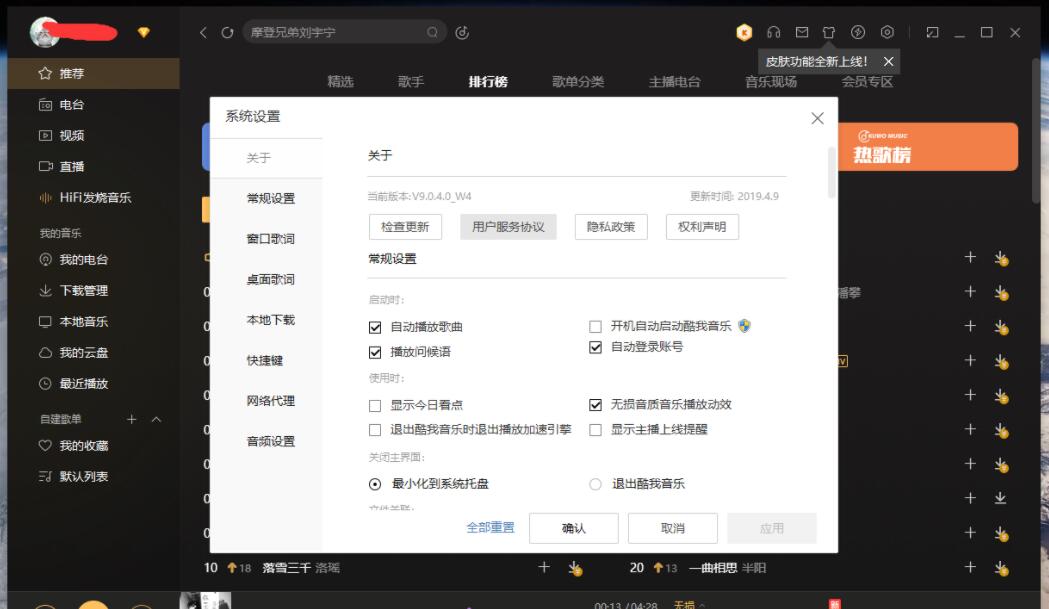This screenshot has width=1049, height=609.
Task: Collapse the 自建歌单 section chevron
Action: (x=157, y=419)
